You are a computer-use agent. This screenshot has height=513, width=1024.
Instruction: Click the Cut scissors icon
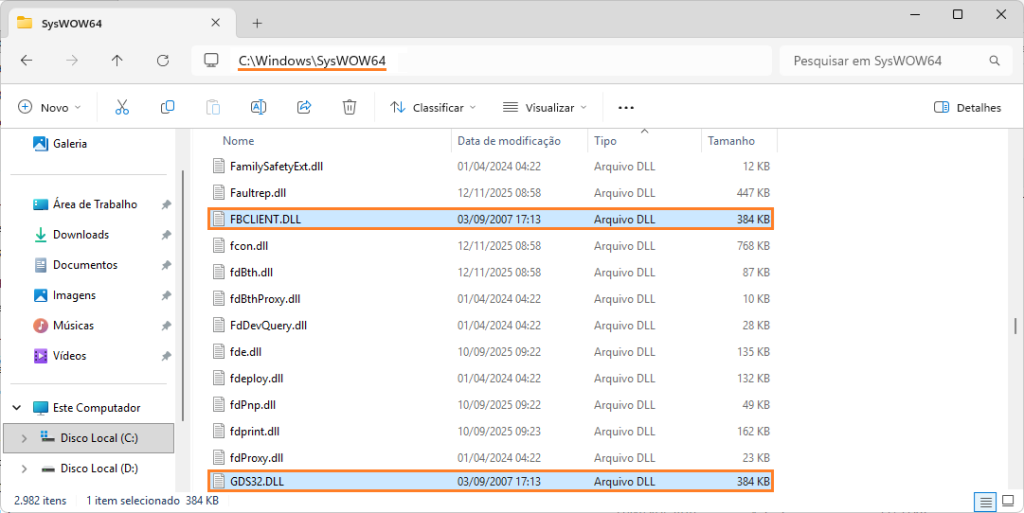[x=122, y=107]
